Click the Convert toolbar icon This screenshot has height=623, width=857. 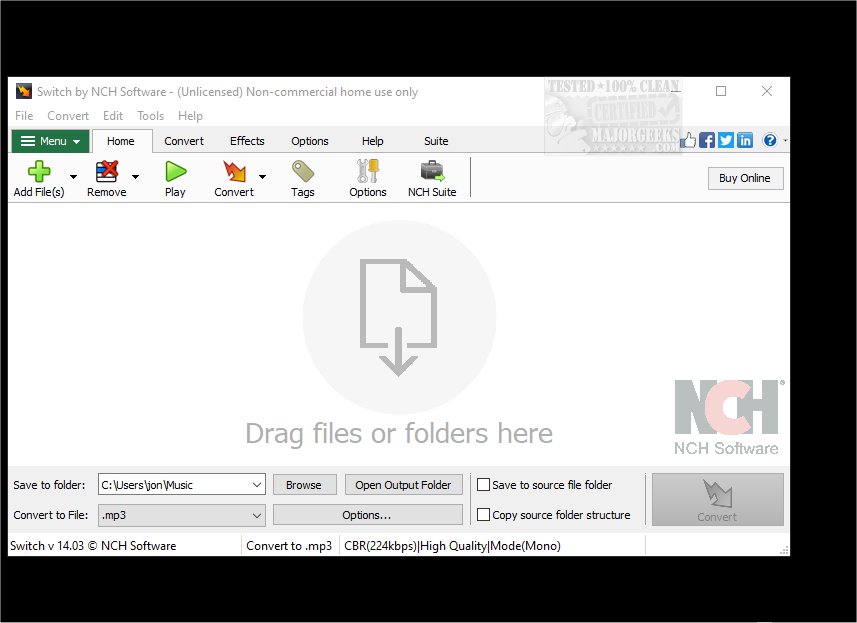[234, 172]
